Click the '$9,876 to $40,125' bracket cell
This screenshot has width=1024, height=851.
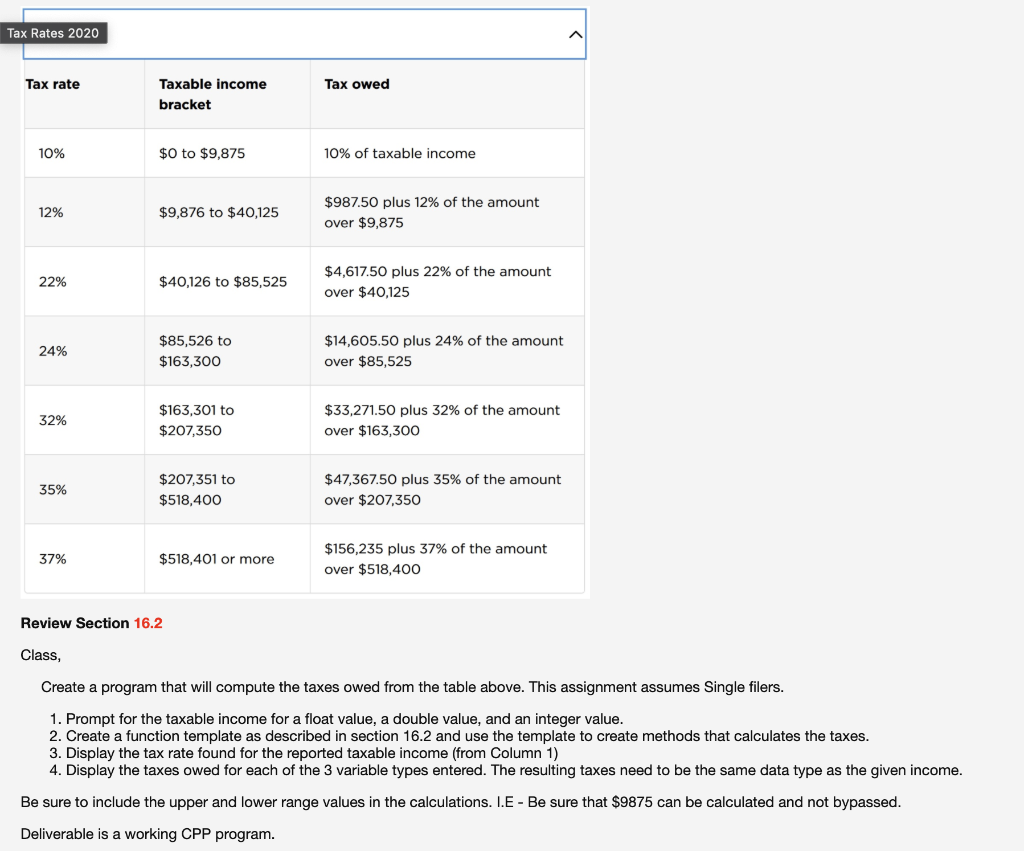coord(227,212)
